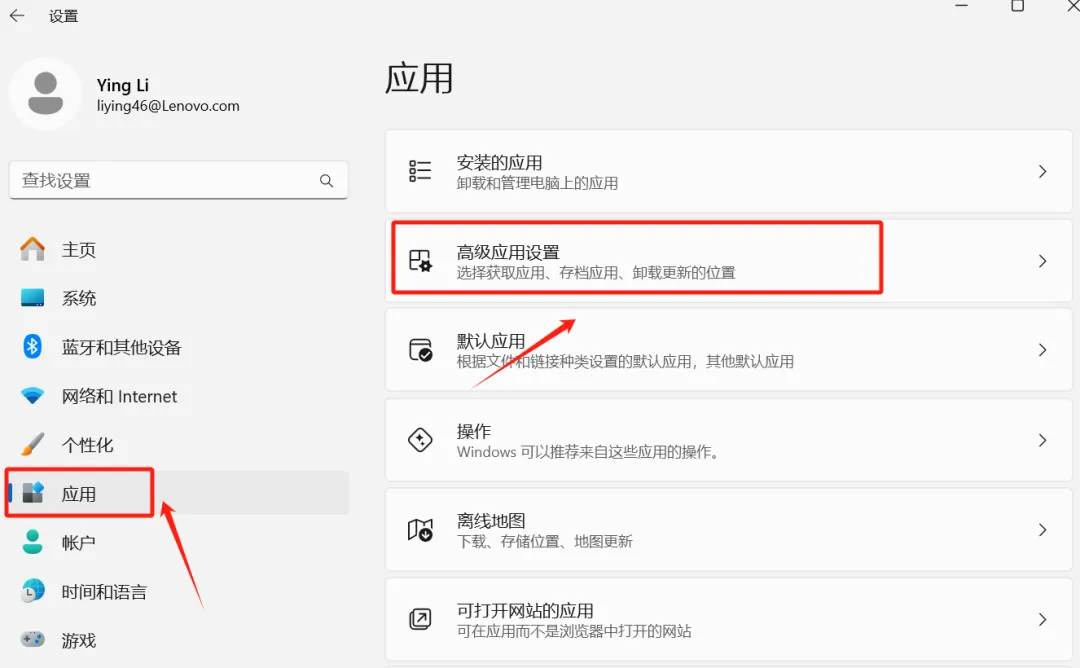The width and height of the screenshot is (1080, 668).
Task: Click the 离线地图 map icon
Action: pyautogui.click(x=420, y=530)
